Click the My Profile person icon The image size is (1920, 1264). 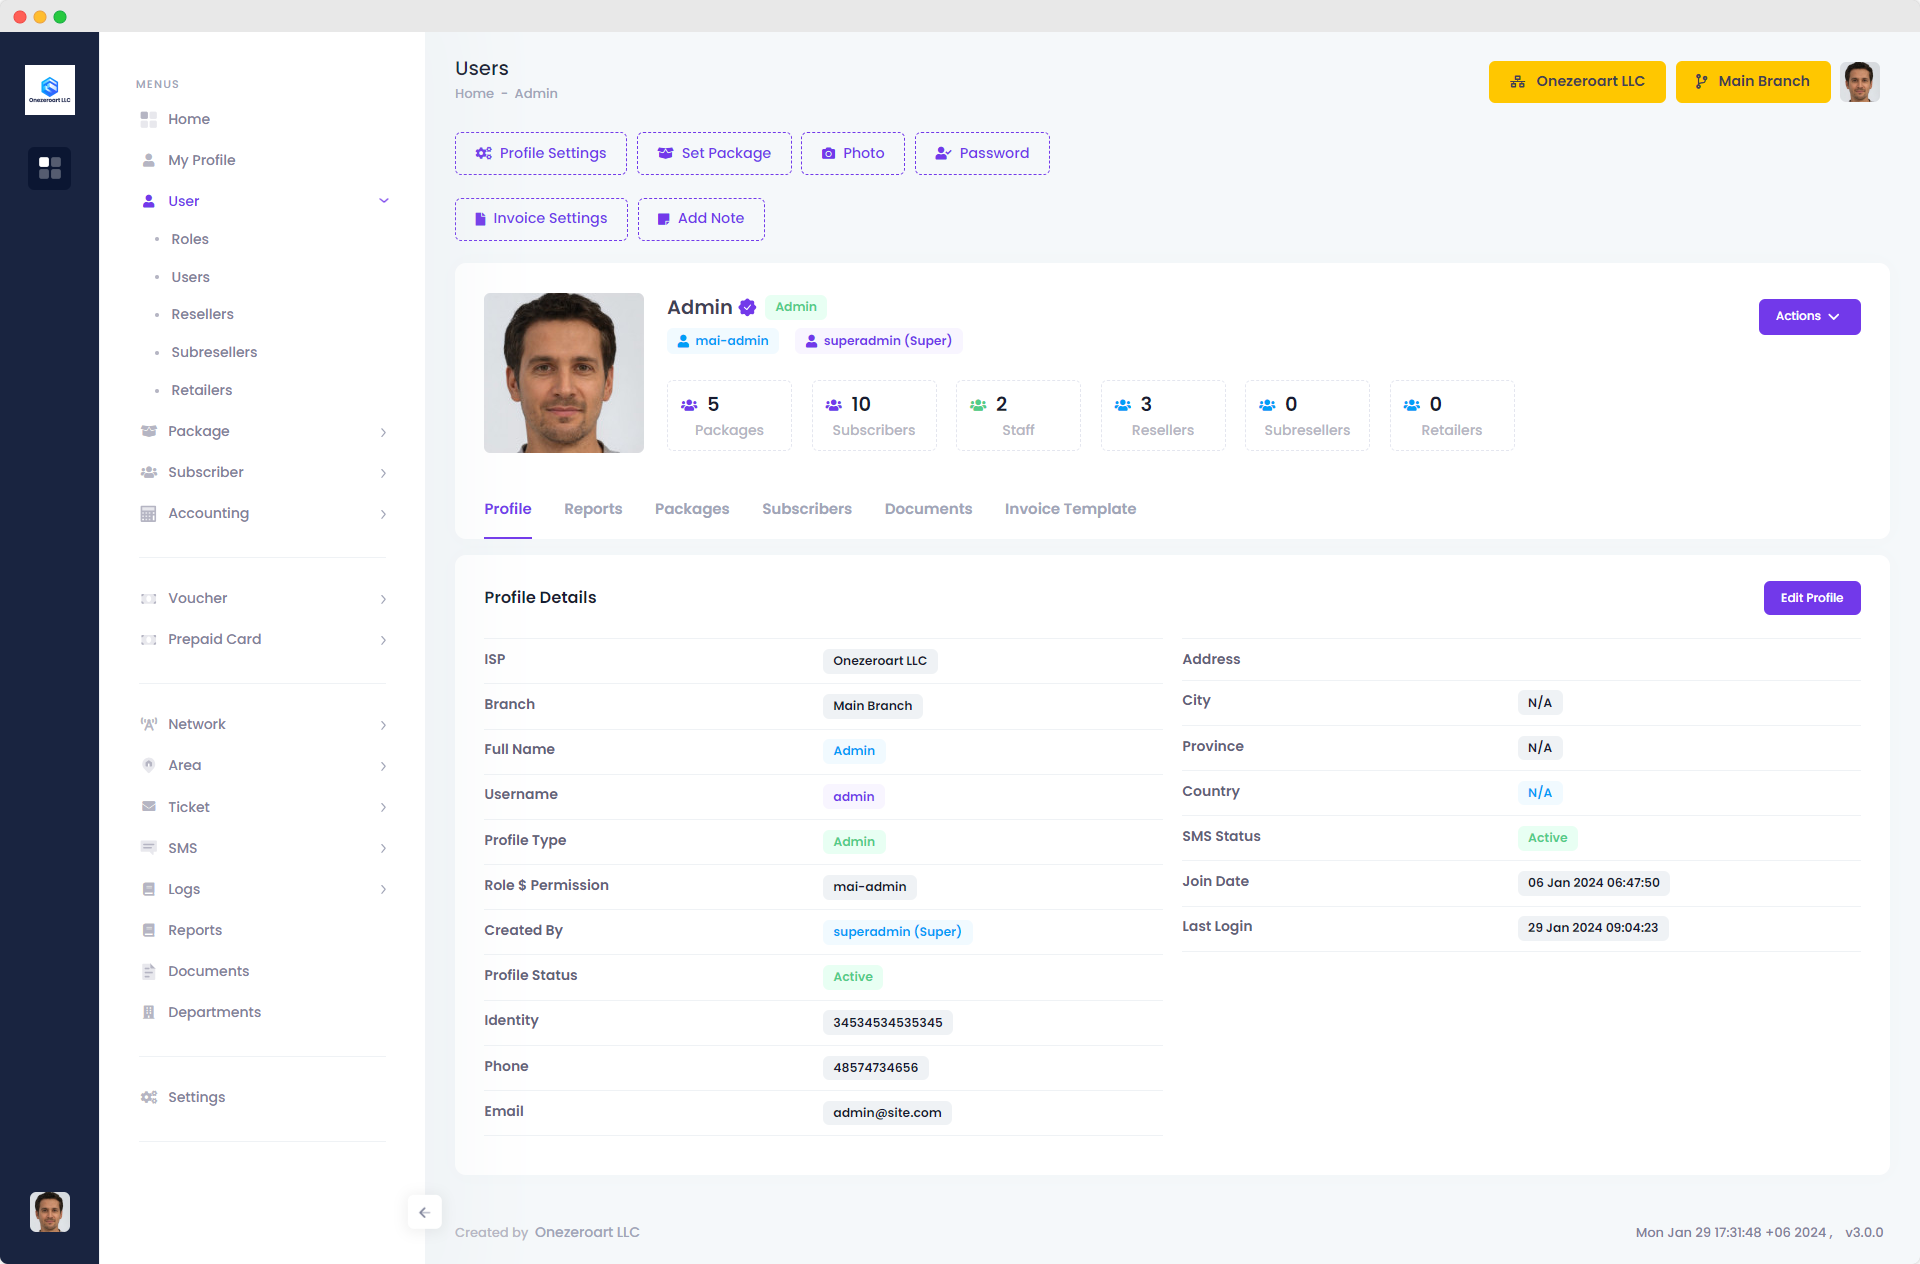coord(148,160)
